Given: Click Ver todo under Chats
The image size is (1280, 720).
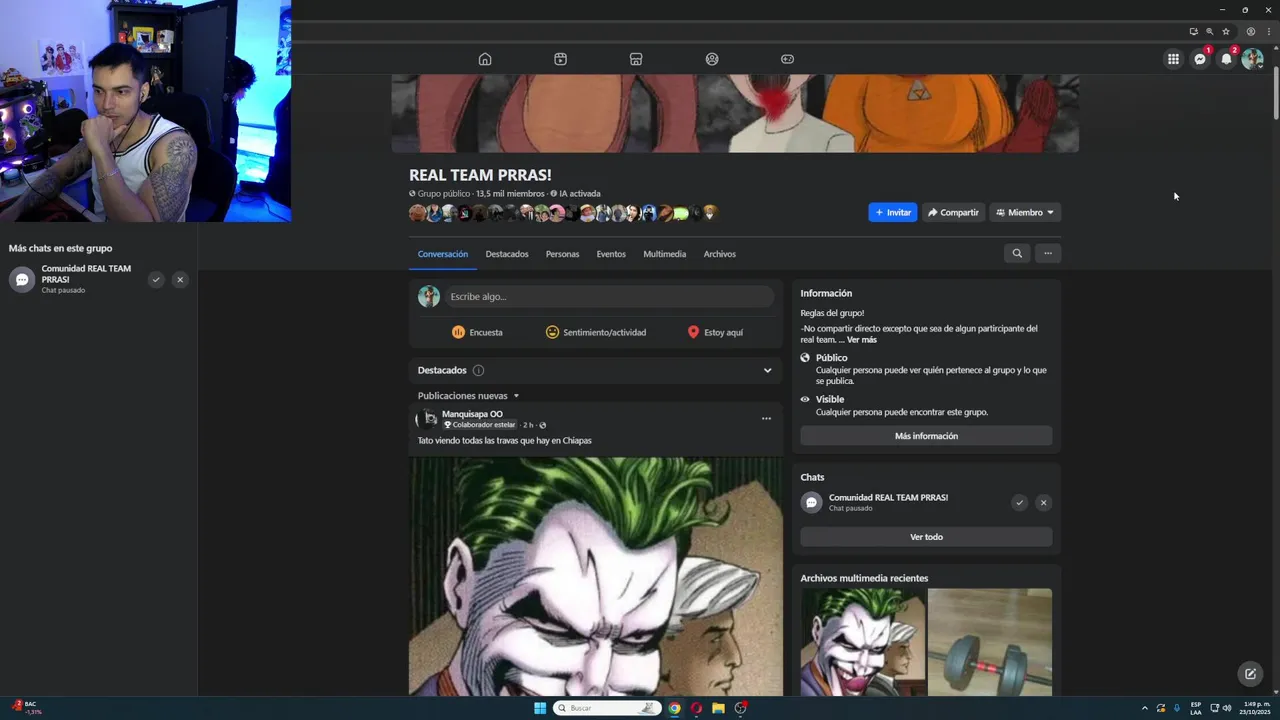Looking at the screenshot, I should pos(926,537).
